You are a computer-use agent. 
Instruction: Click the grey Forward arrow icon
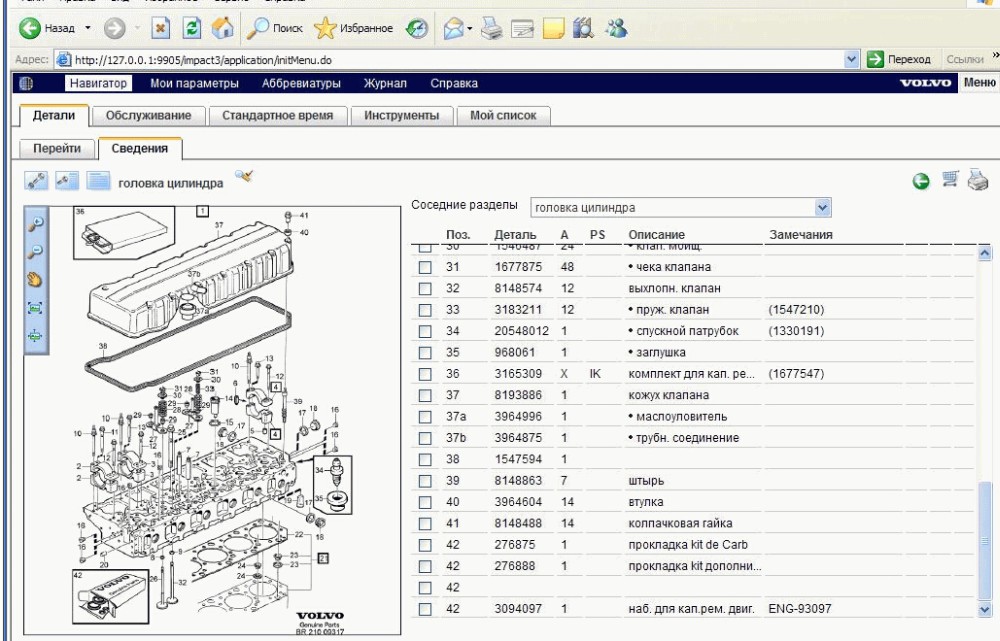click(x=115, y=28)
